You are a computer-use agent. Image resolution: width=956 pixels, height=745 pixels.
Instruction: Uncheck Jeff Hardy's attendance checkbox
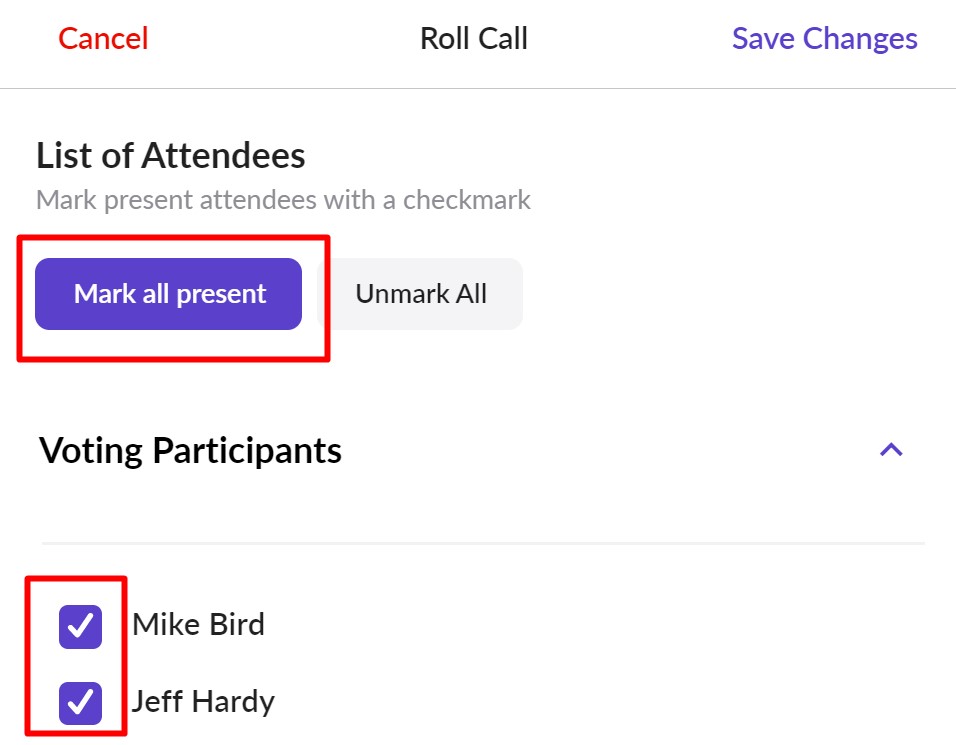(x=80, y=703)
